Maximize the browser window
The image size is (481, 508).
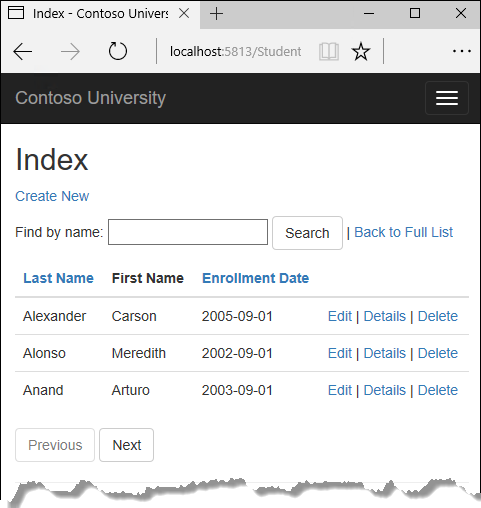(x=415, y=14)
